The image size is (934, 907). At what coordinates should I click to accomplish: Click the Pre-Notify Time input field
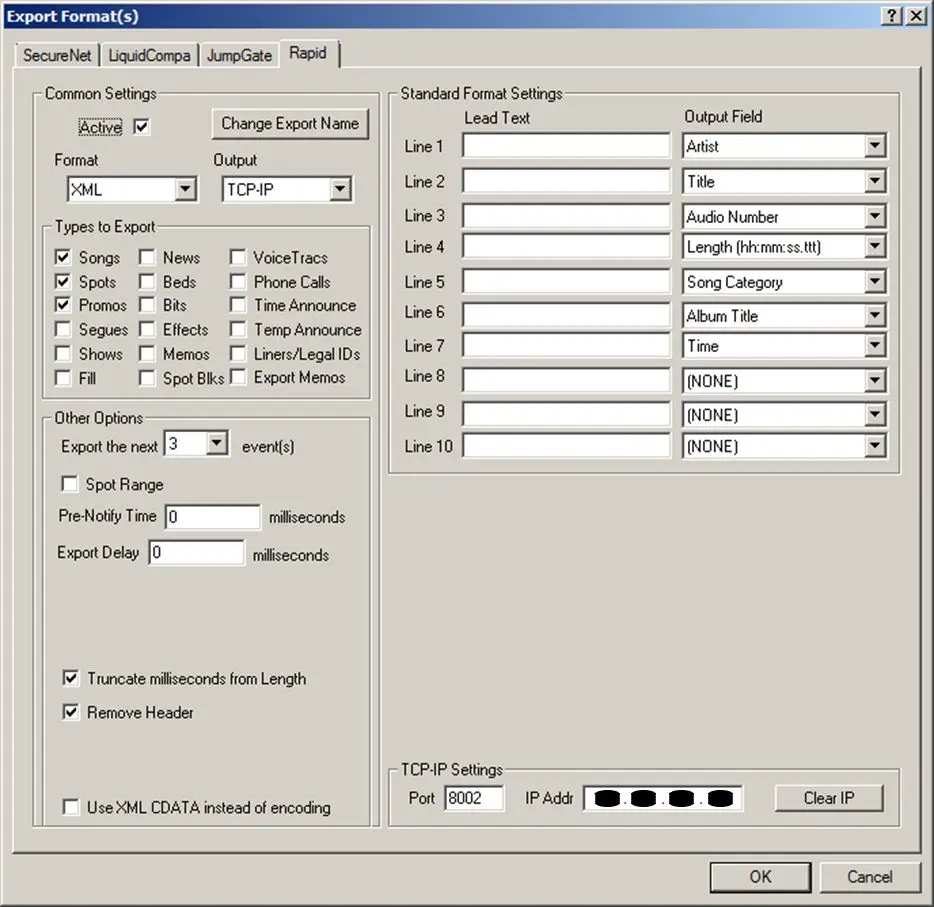[213, 516]
